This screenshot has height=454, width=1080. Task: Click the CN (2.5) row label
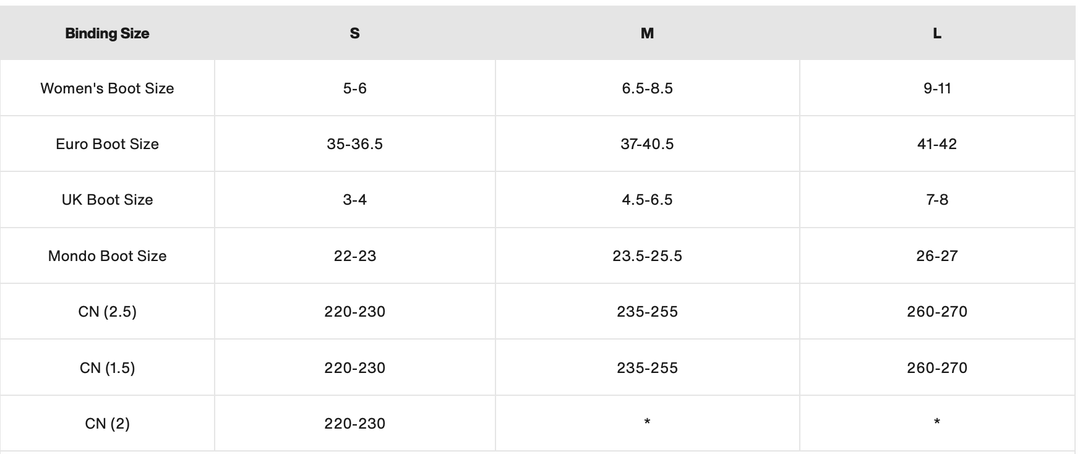tap(107, 312)
